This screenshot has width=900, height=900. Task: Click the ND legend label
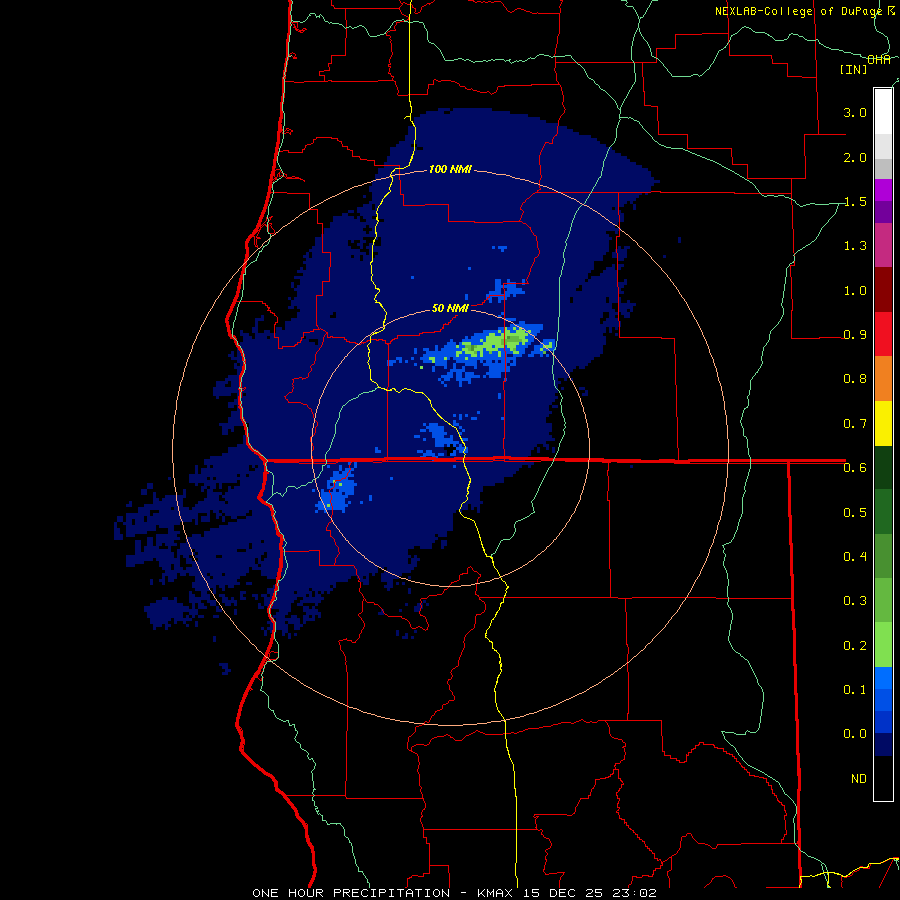859,778
